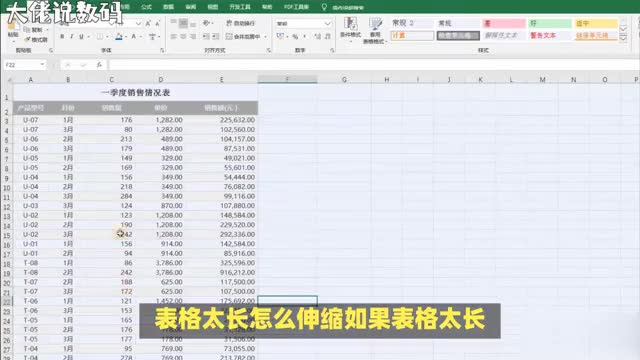Switch to the 视图 (View) tab
This screenshot has height=360, width=640.
pos(213,7)
